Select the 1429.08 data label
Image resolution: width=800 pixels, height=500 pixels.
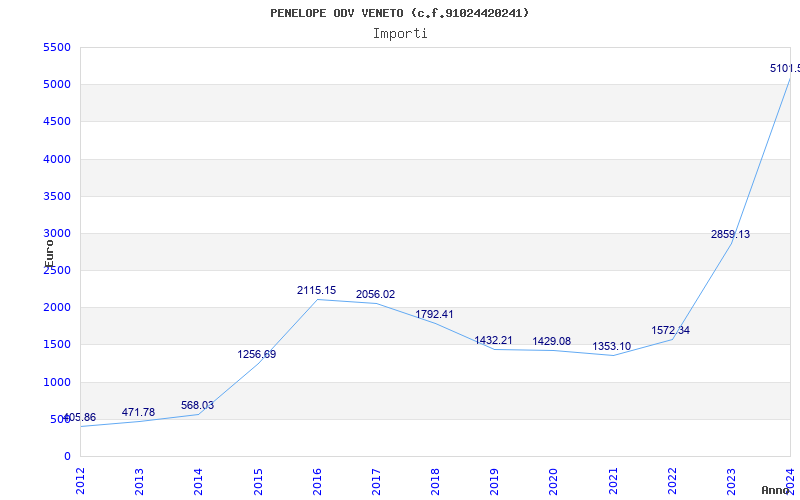[x=552, y=341]
